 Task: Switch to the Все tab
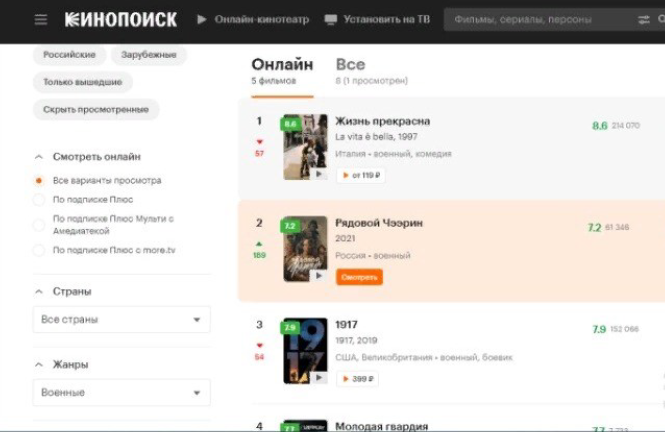(x=350, y=64)
